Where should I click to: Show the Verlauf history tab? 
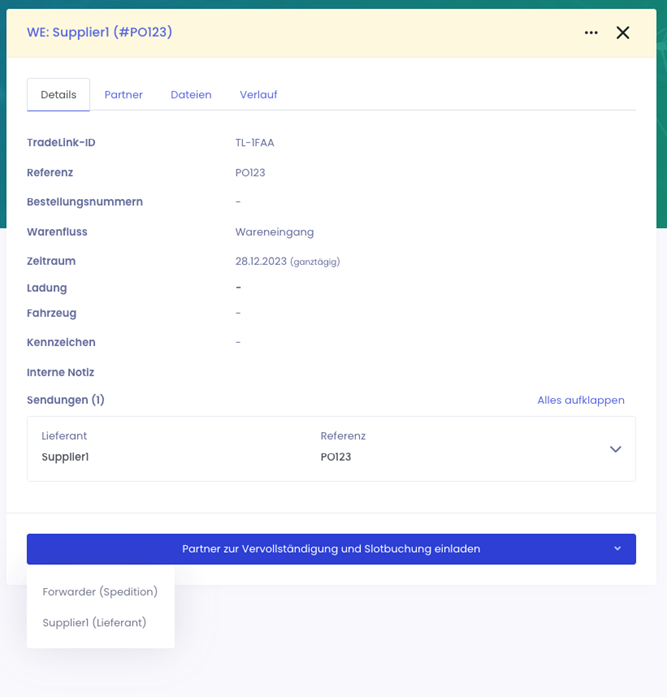tap(258, 95)
